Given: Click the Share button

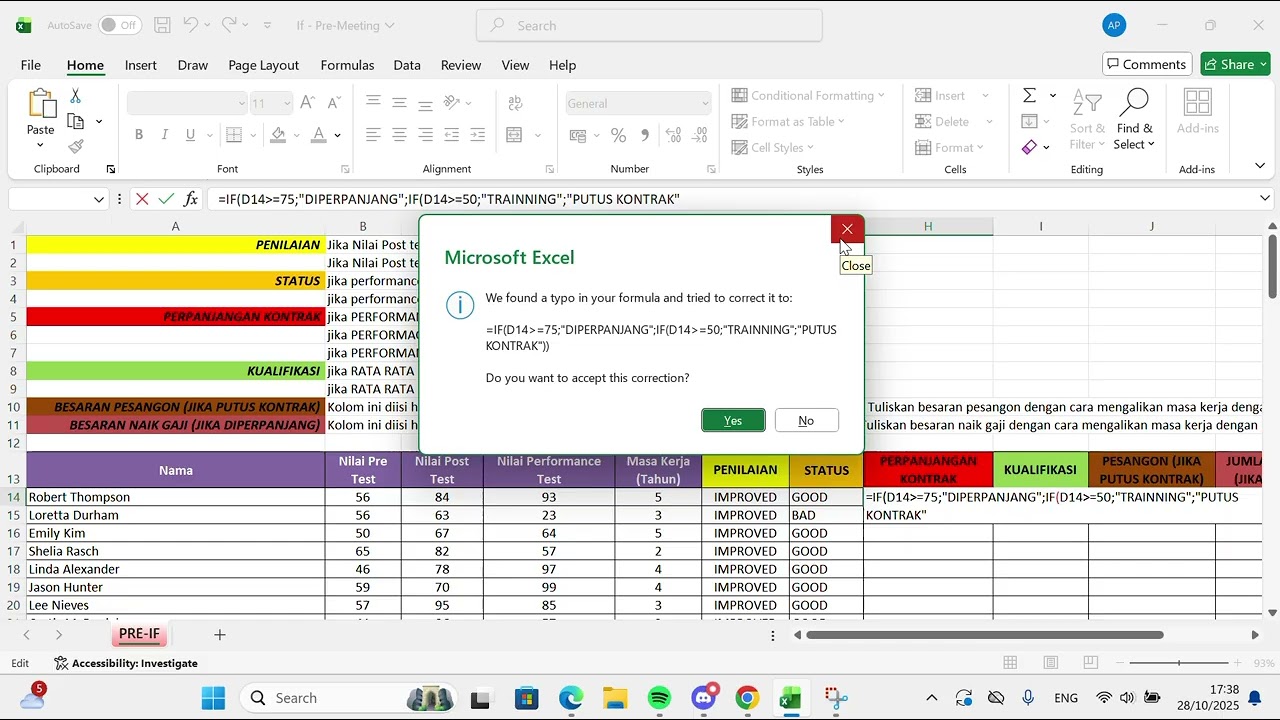Looking at the screenshot, I should pos(1235,64).
